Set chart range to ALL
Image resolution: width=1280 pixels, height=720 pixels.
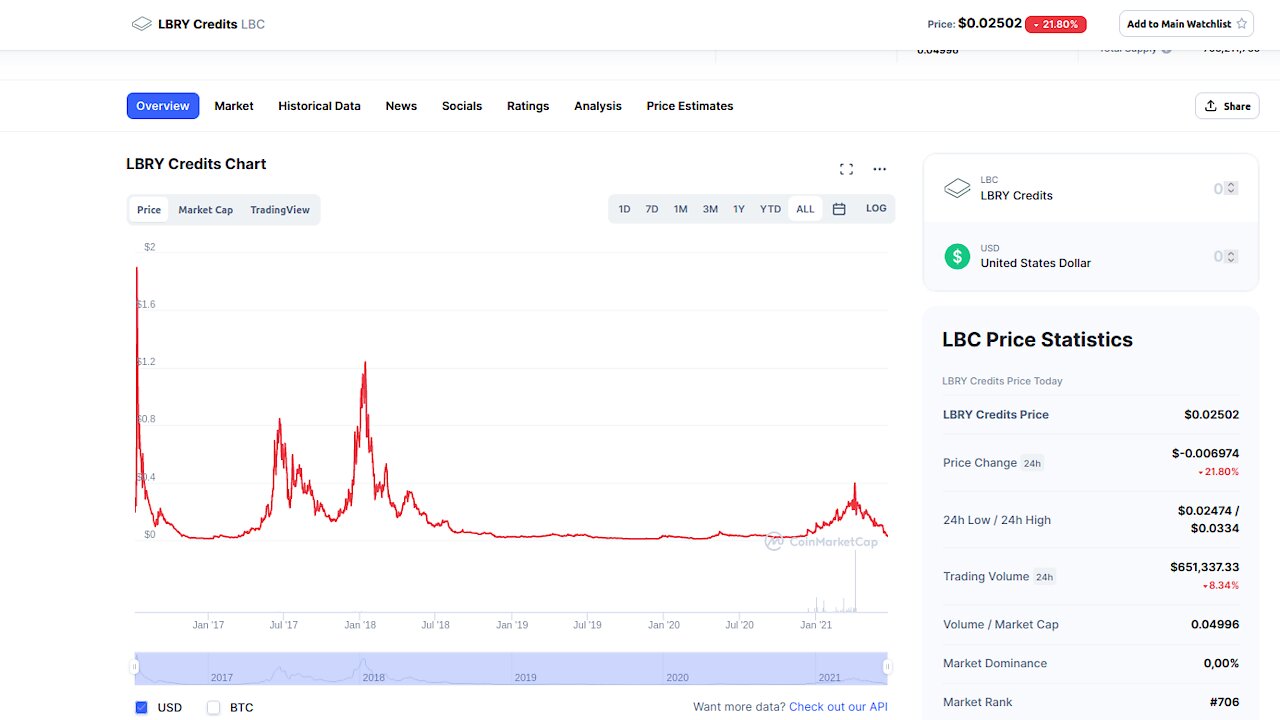[805, 209]
